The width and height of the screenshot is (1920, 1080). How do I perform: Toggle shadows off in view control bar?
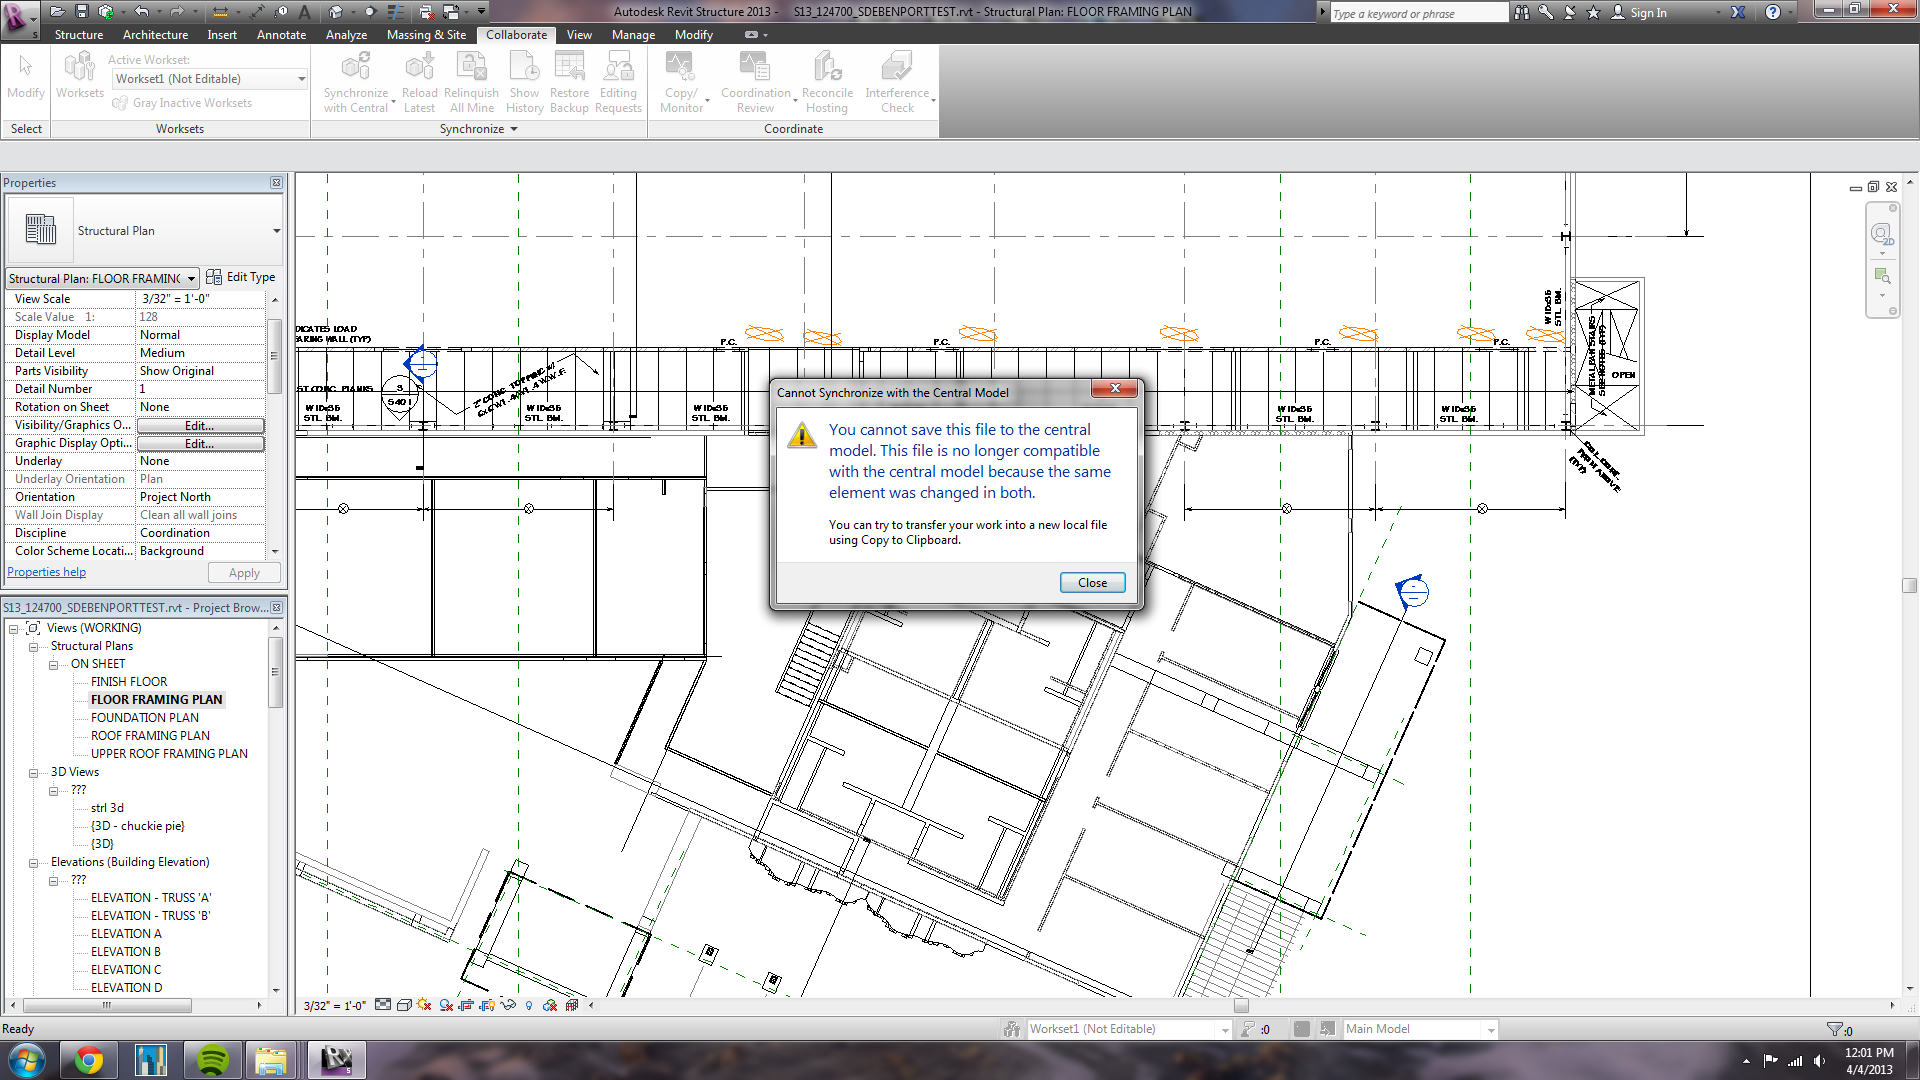424,1005
